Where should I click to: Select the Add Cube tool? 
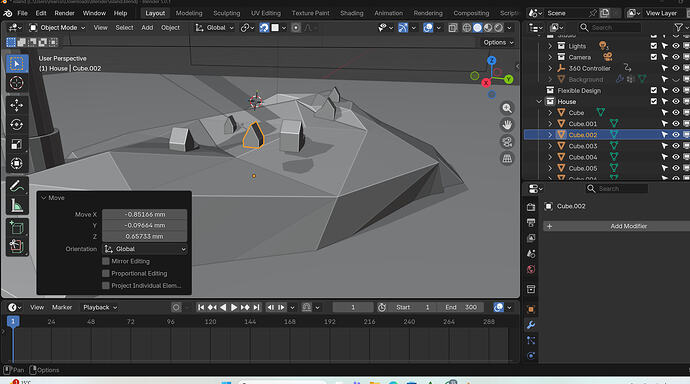coord(17,228)
